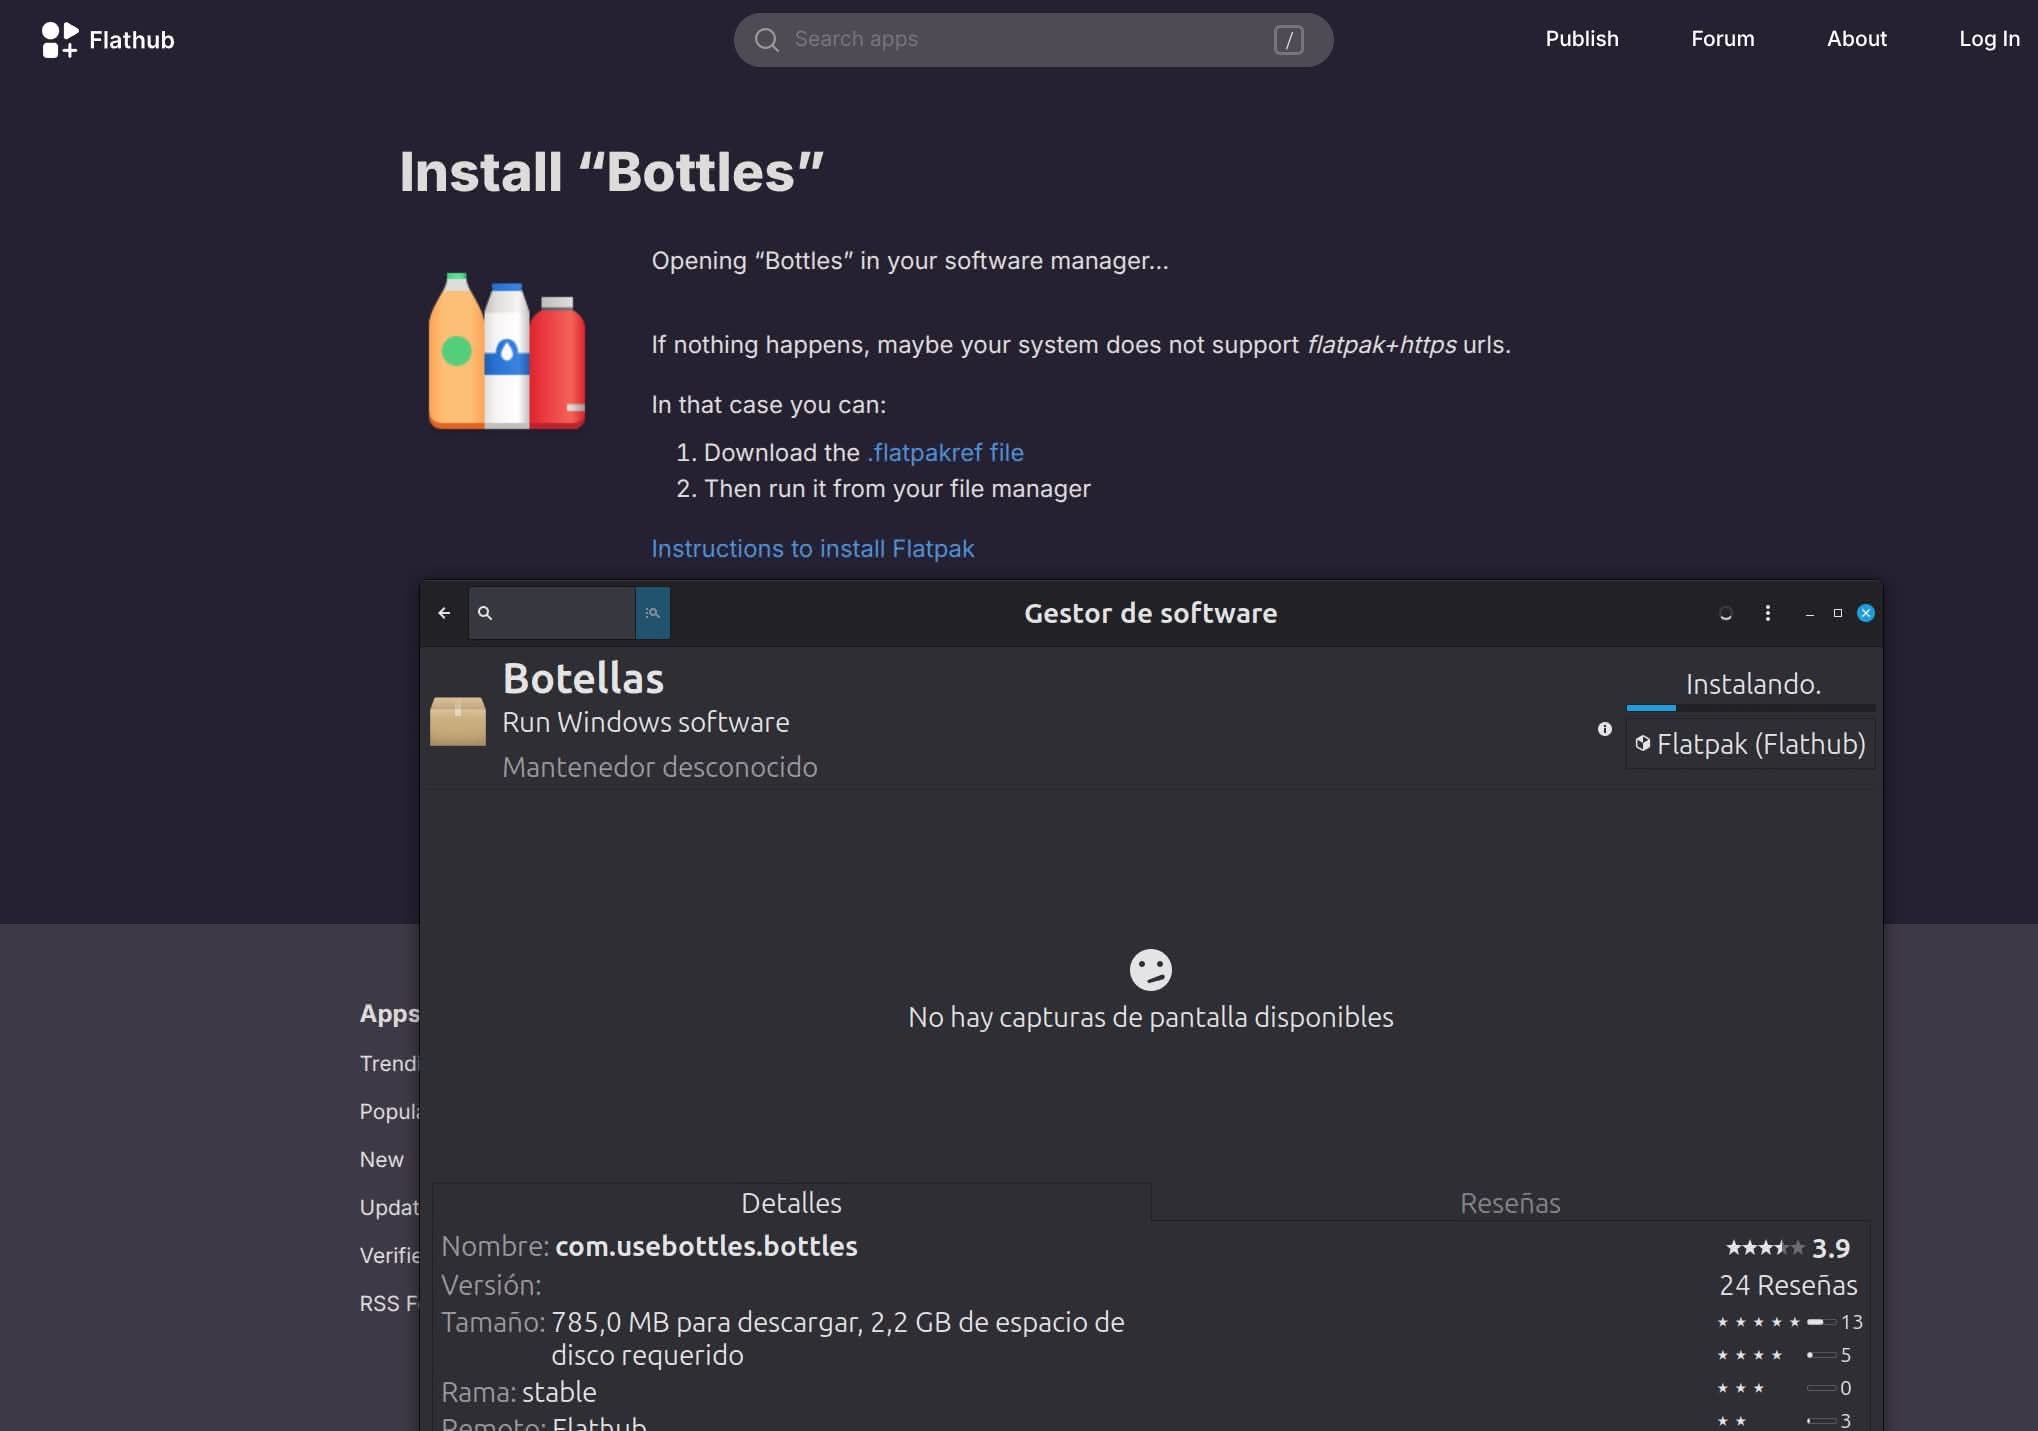Screen dimensions: 2038x1431
Task: Focus the Gestor de software search field
Action: (563, 613)
